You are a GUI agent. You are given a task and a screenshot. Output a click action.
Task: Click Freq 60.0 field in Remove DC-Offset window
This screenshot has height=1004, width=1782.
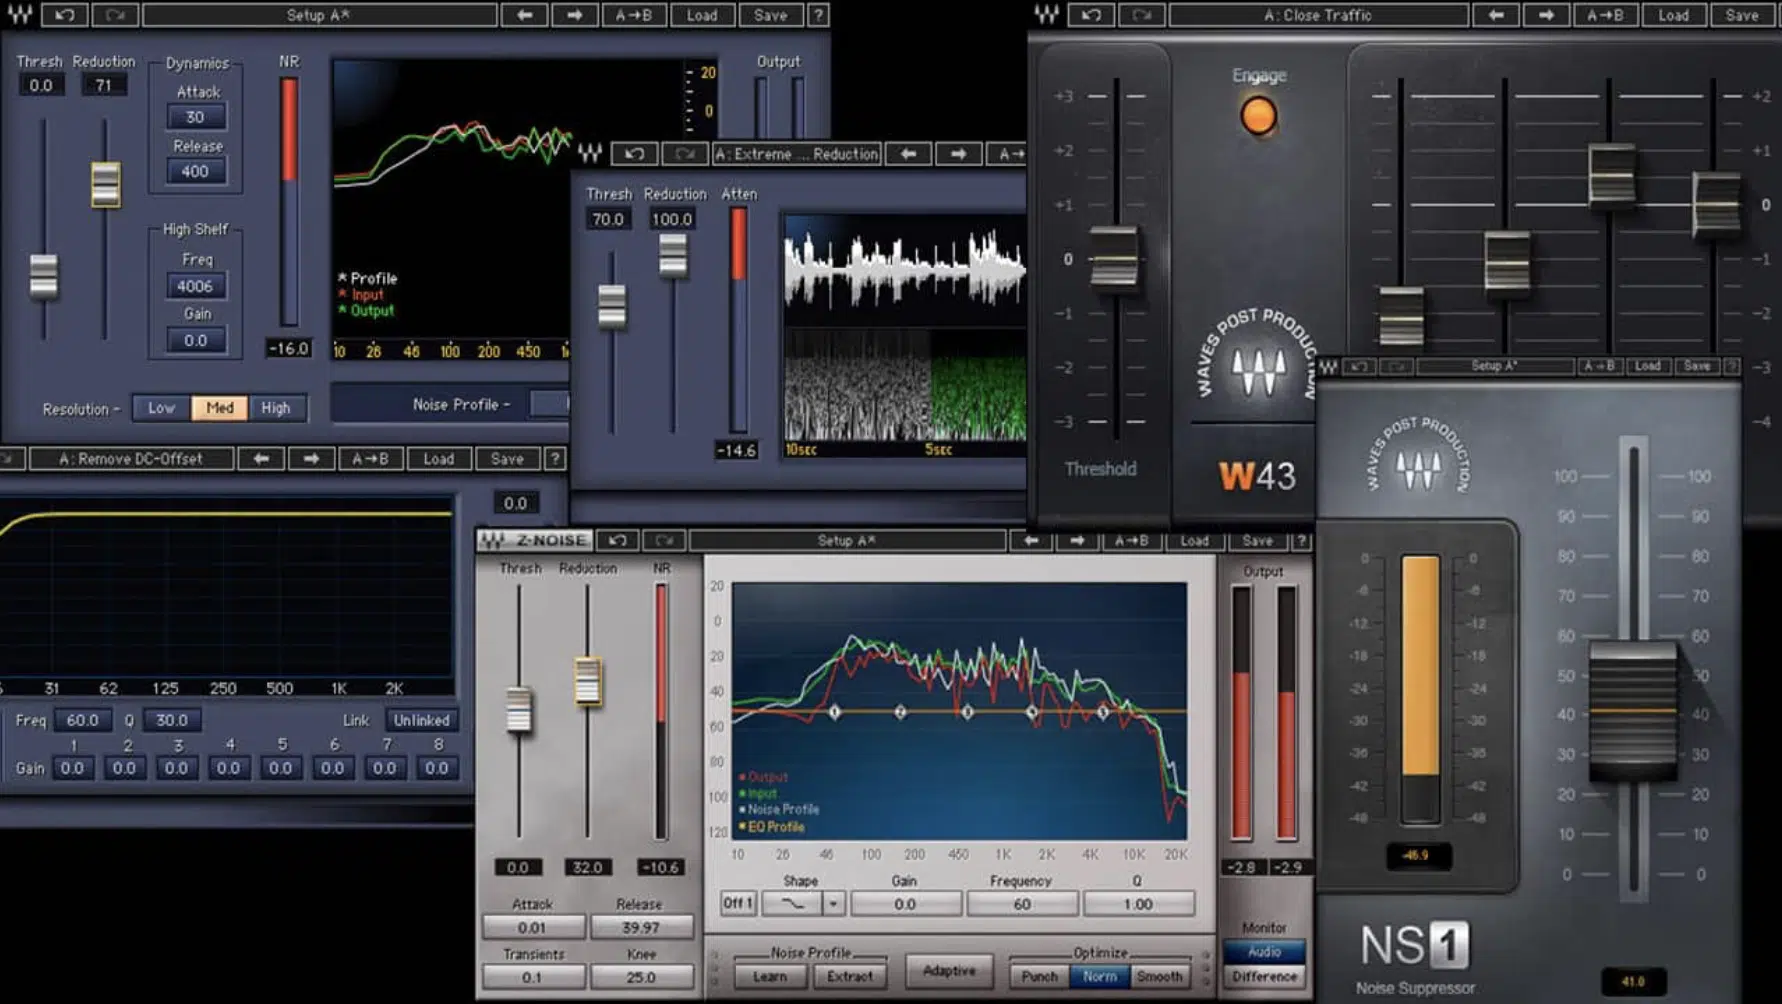82,720
